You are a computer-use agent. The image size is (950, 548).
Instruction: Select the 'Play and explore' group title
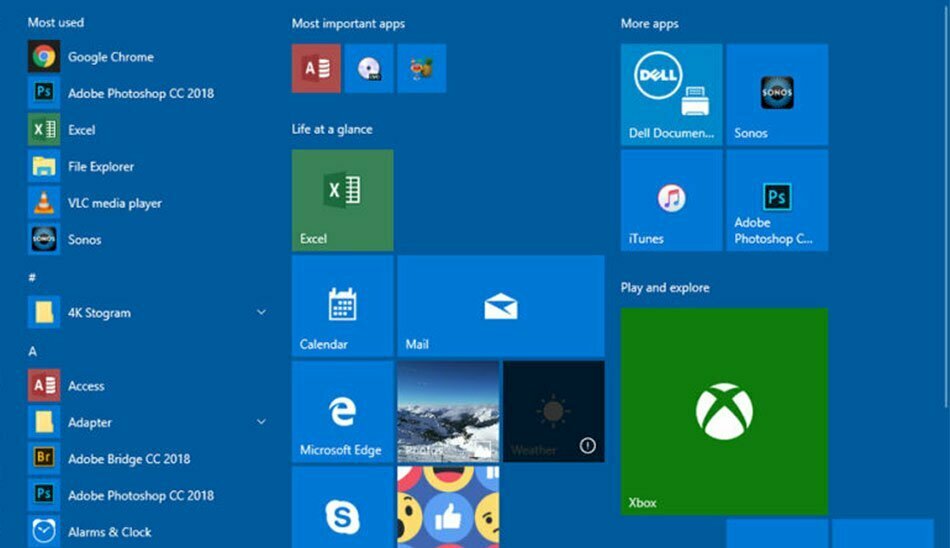tap(665, 288)
